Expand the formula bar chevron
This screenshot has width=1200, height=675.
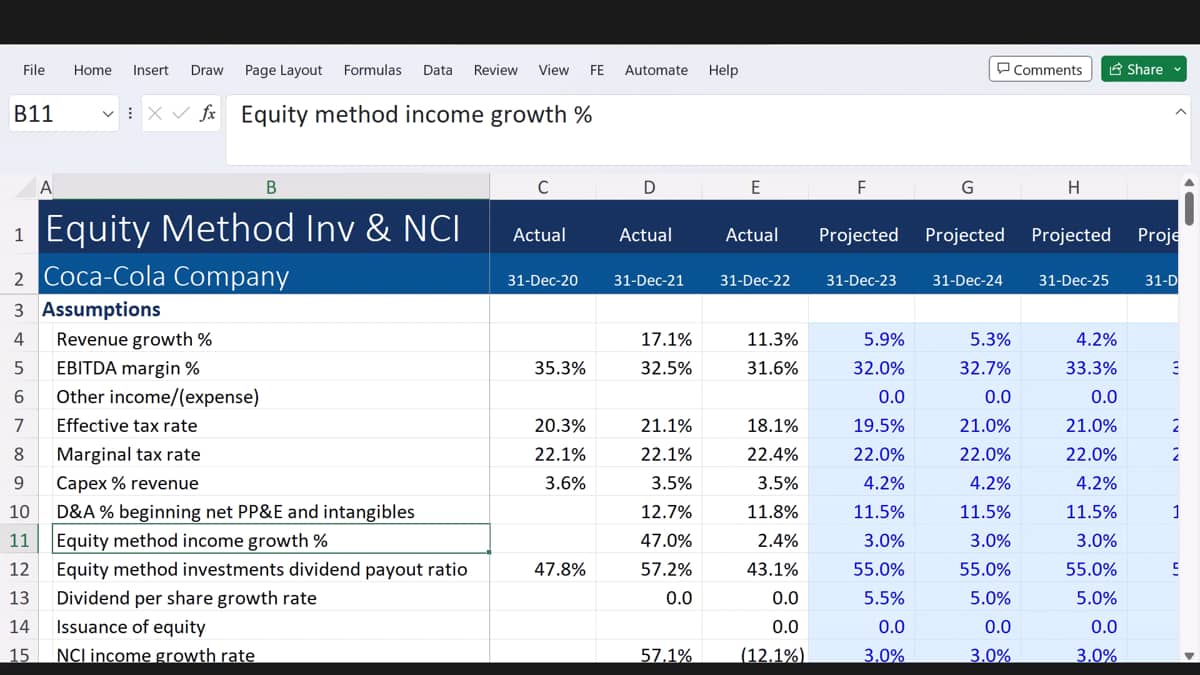[1181, 111]
